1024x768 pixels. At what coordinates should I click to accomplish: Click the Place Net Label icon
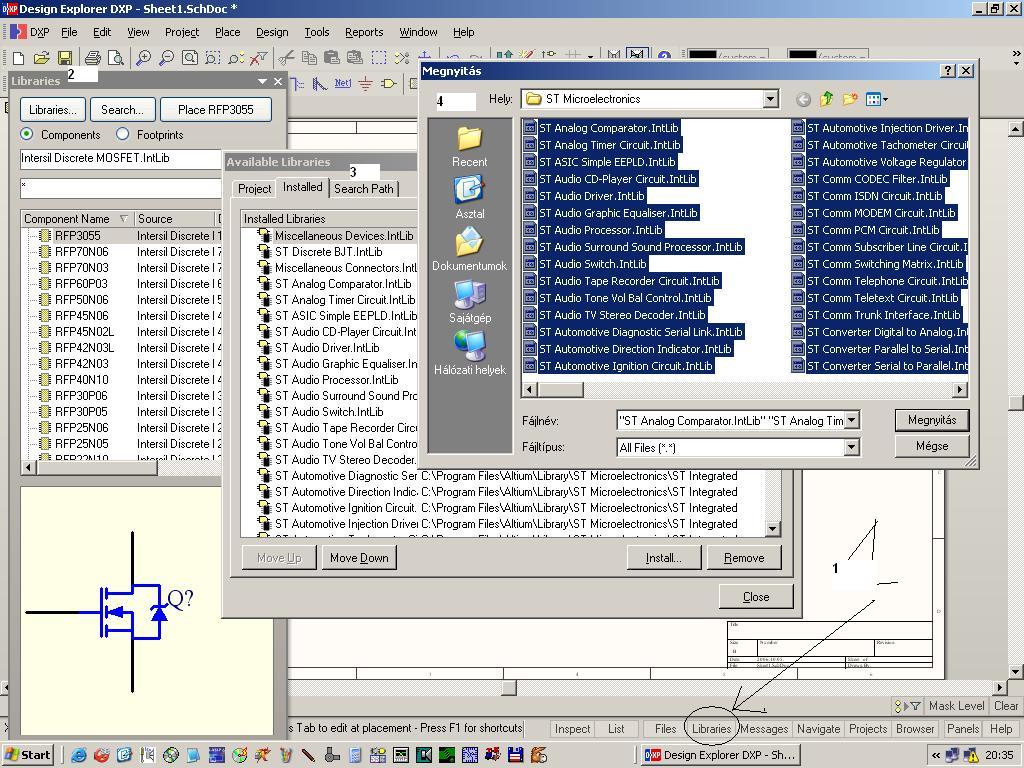[342, 84]
